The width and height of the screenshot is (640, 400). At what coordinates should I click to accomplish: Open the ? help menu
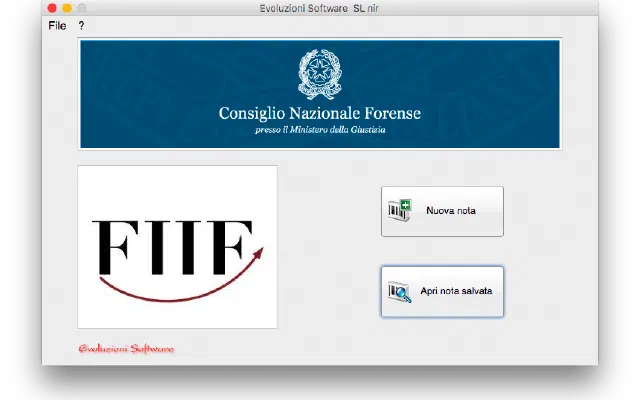(x=81, y=26)
